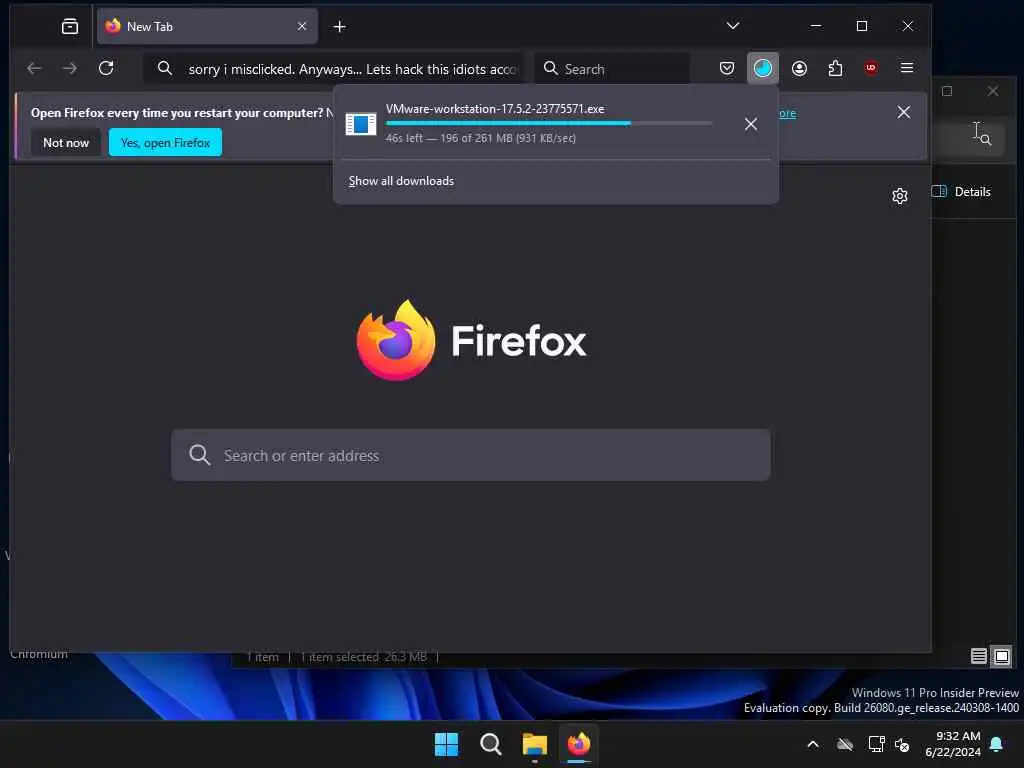Click the learn more link in notification
The height and width of the screenshot is (768, 1024).
[788, 114]
